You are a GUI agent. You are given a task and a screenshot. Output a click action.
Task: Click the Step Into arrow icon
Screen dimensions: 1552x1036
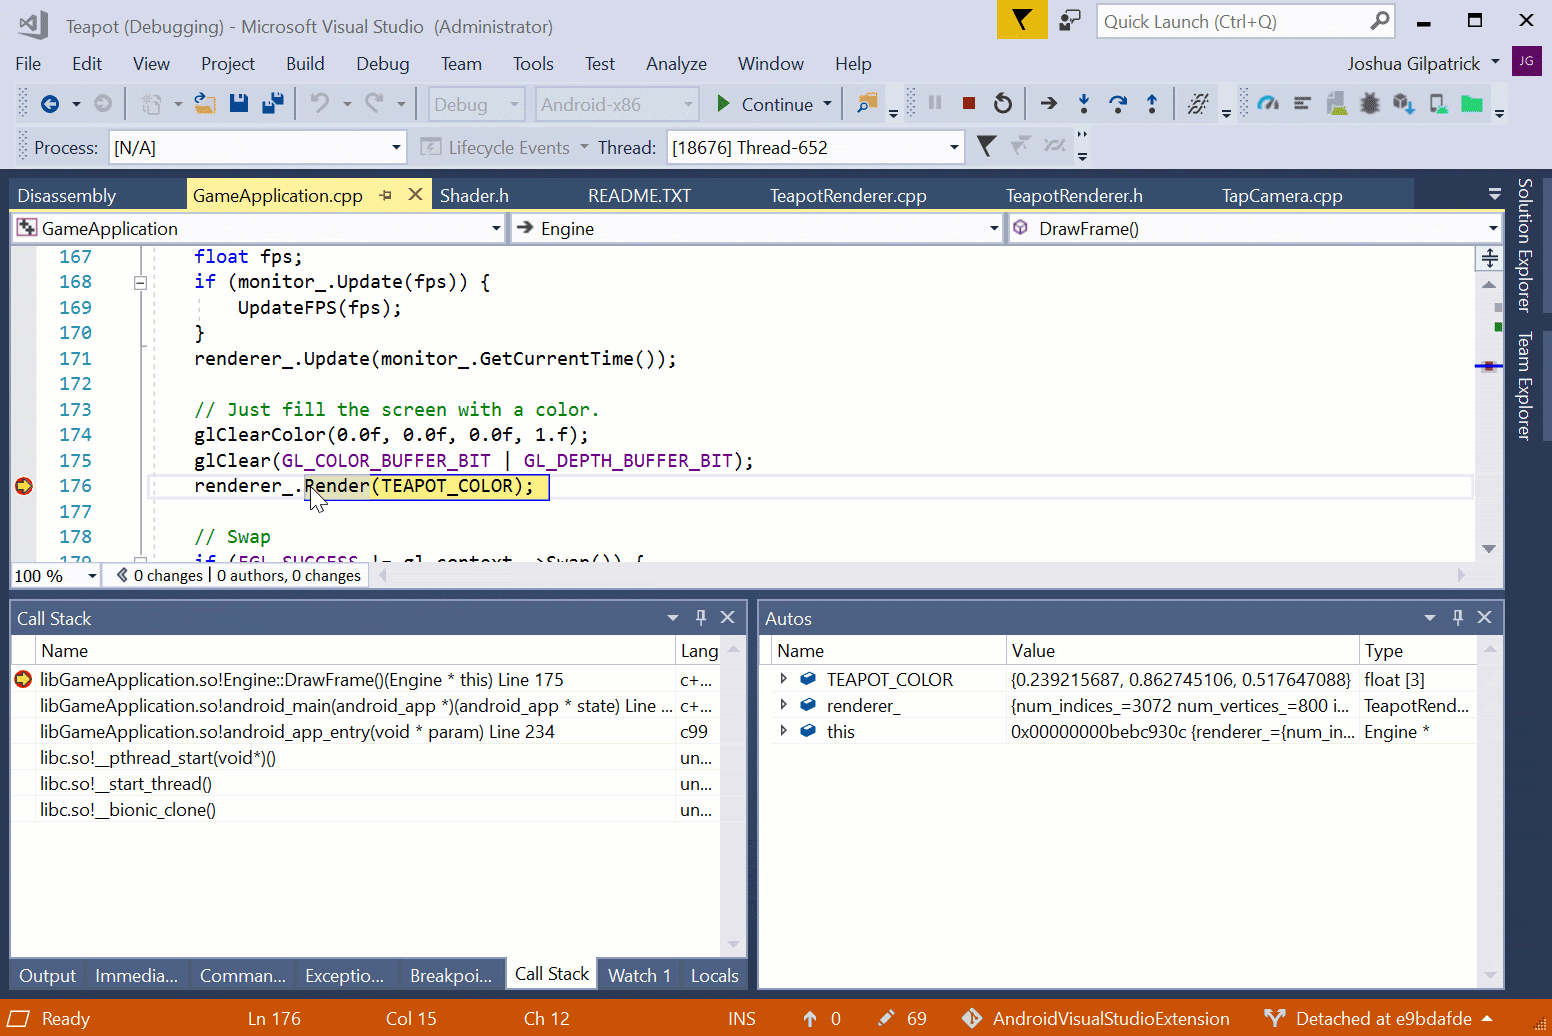[x=1084, y=103]
